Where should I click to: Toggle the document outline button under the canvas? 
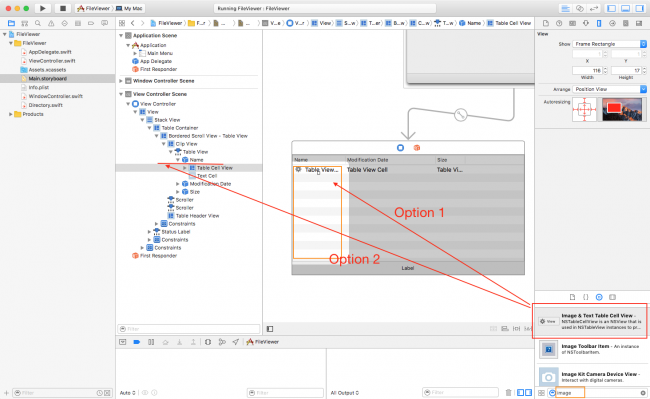tap(270, 329)
